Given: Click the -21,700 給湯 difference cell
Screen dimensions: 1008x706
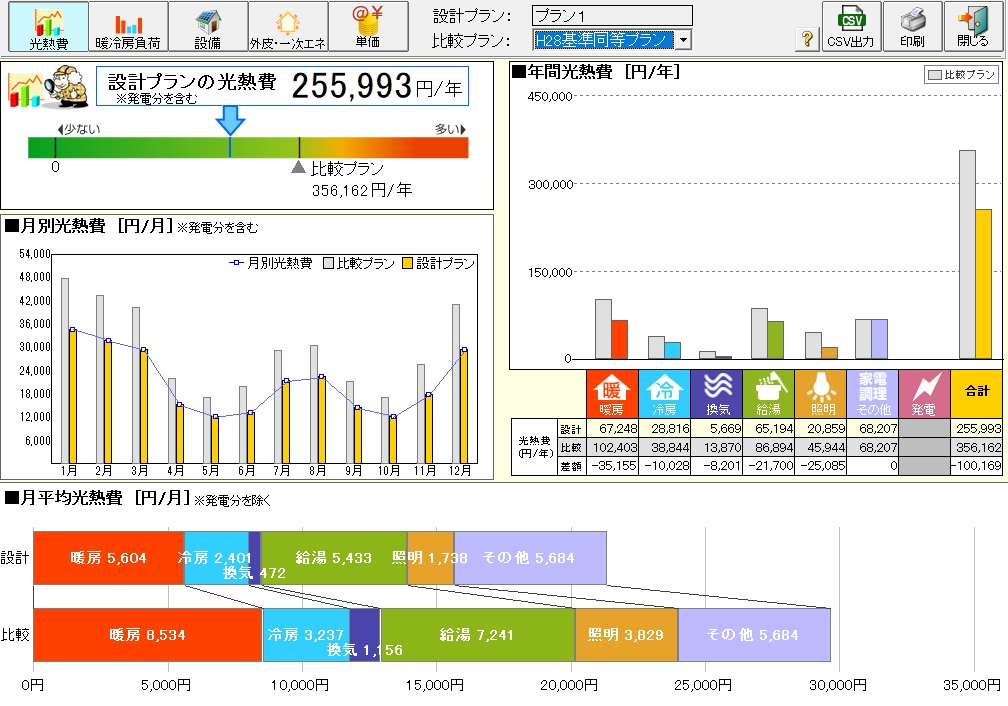Looking at the screenshot, I should [769, 466].
